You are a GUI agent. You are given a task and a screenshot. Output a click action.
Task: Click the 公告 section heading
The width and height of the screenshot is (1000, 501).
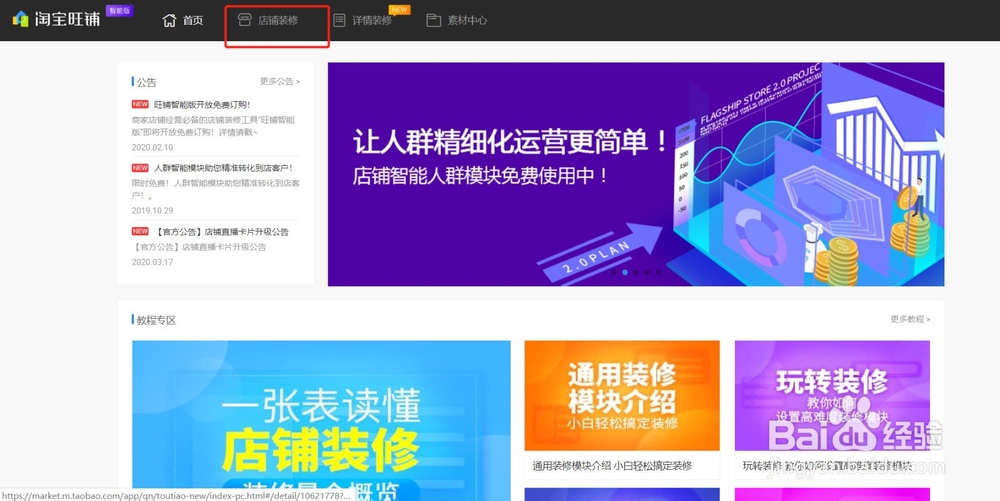pyautogui.click(x=146, y=82)
